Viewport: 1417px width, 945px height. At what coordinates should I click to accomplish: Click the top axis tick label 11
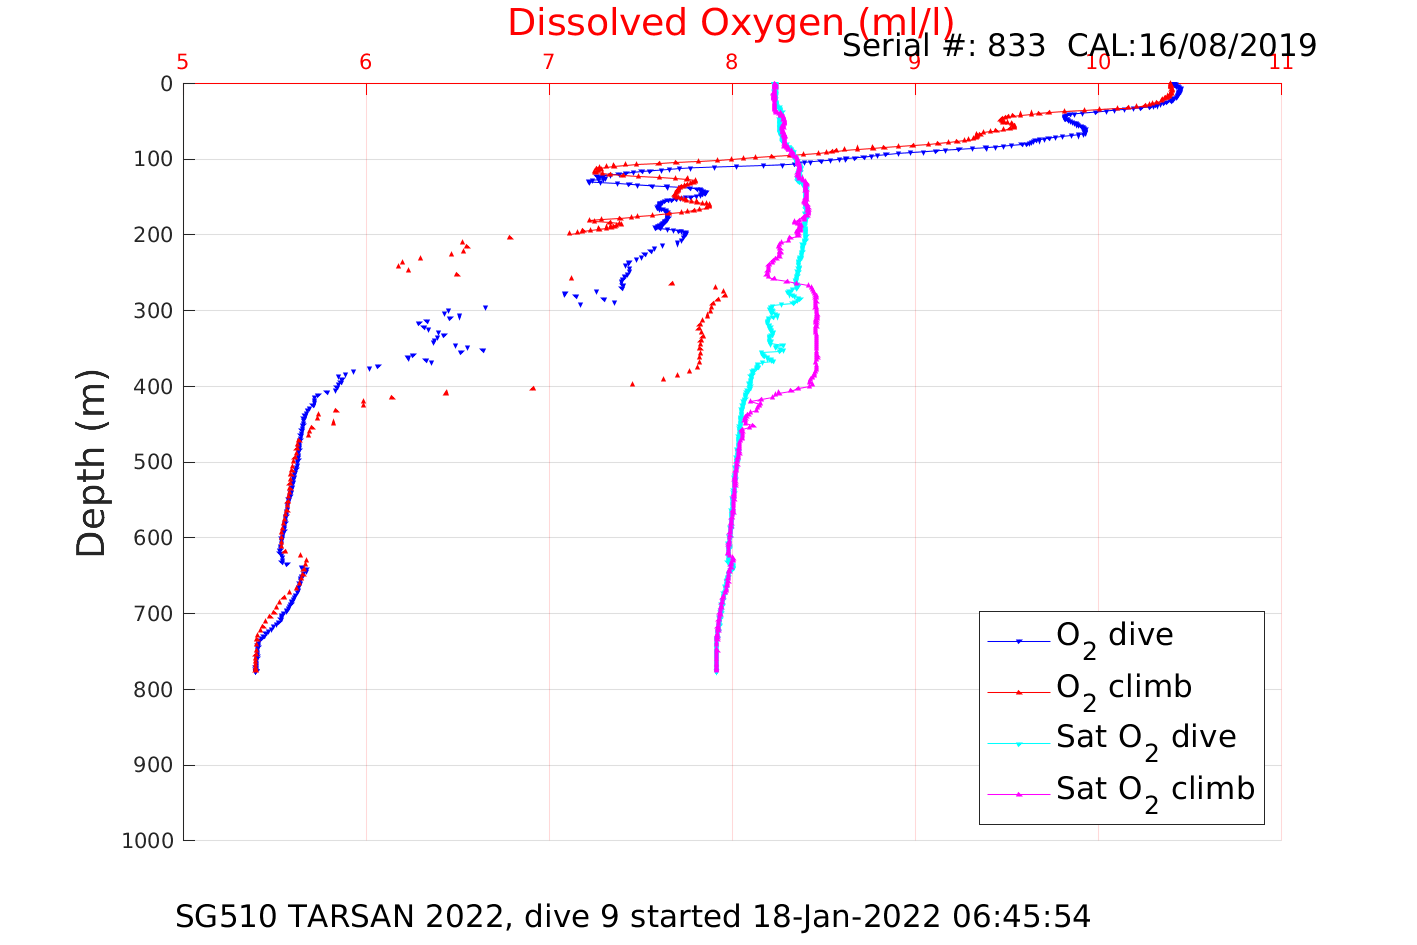[x=1280, y=63]
